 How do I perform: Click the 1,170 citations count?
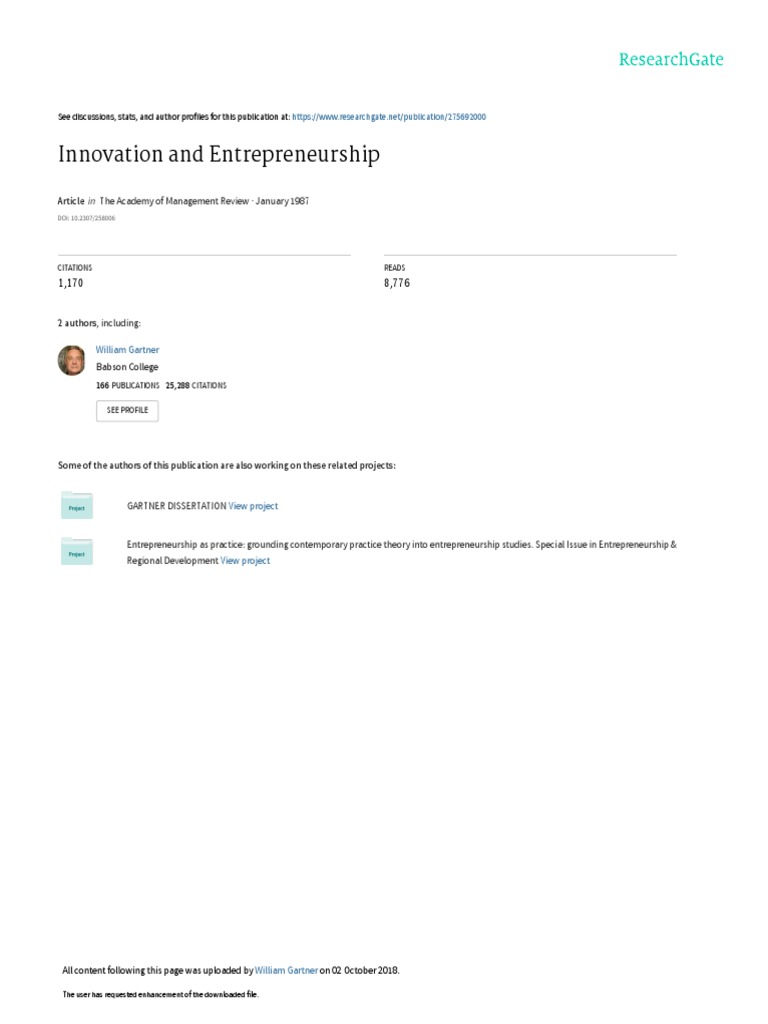pyautogui.click(x=71, y=283)
